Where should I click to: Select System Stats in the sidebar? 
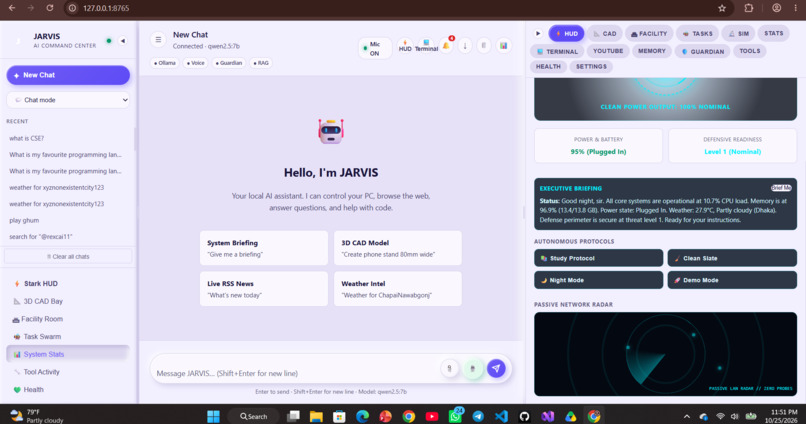click(x=68, y=354)
